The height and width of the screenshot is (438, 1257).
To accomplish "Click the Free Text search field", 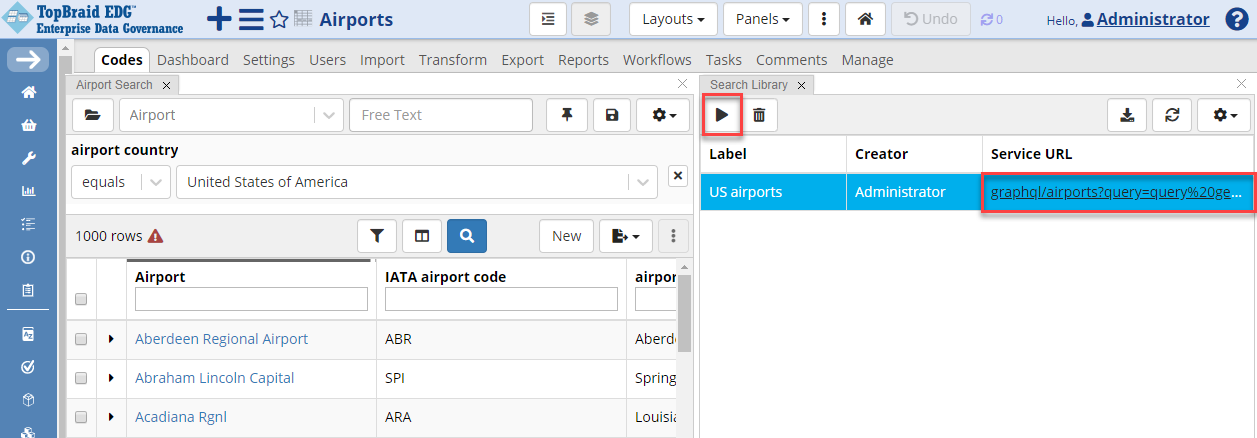I will pyautogui.click(x=441, y=115).
